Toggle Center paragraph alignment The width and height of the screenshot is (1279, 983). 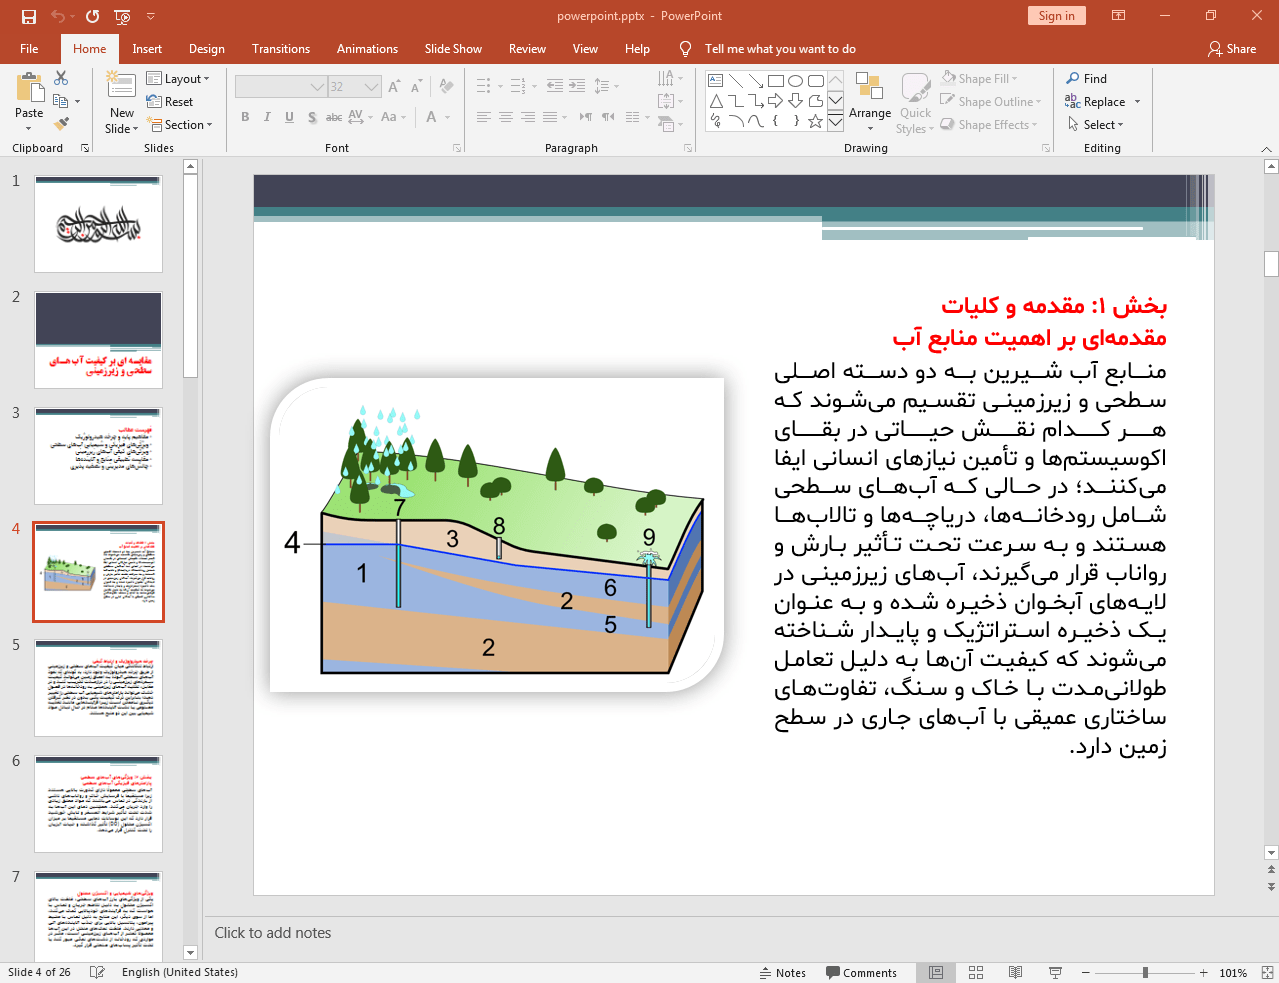pos(506,117)
